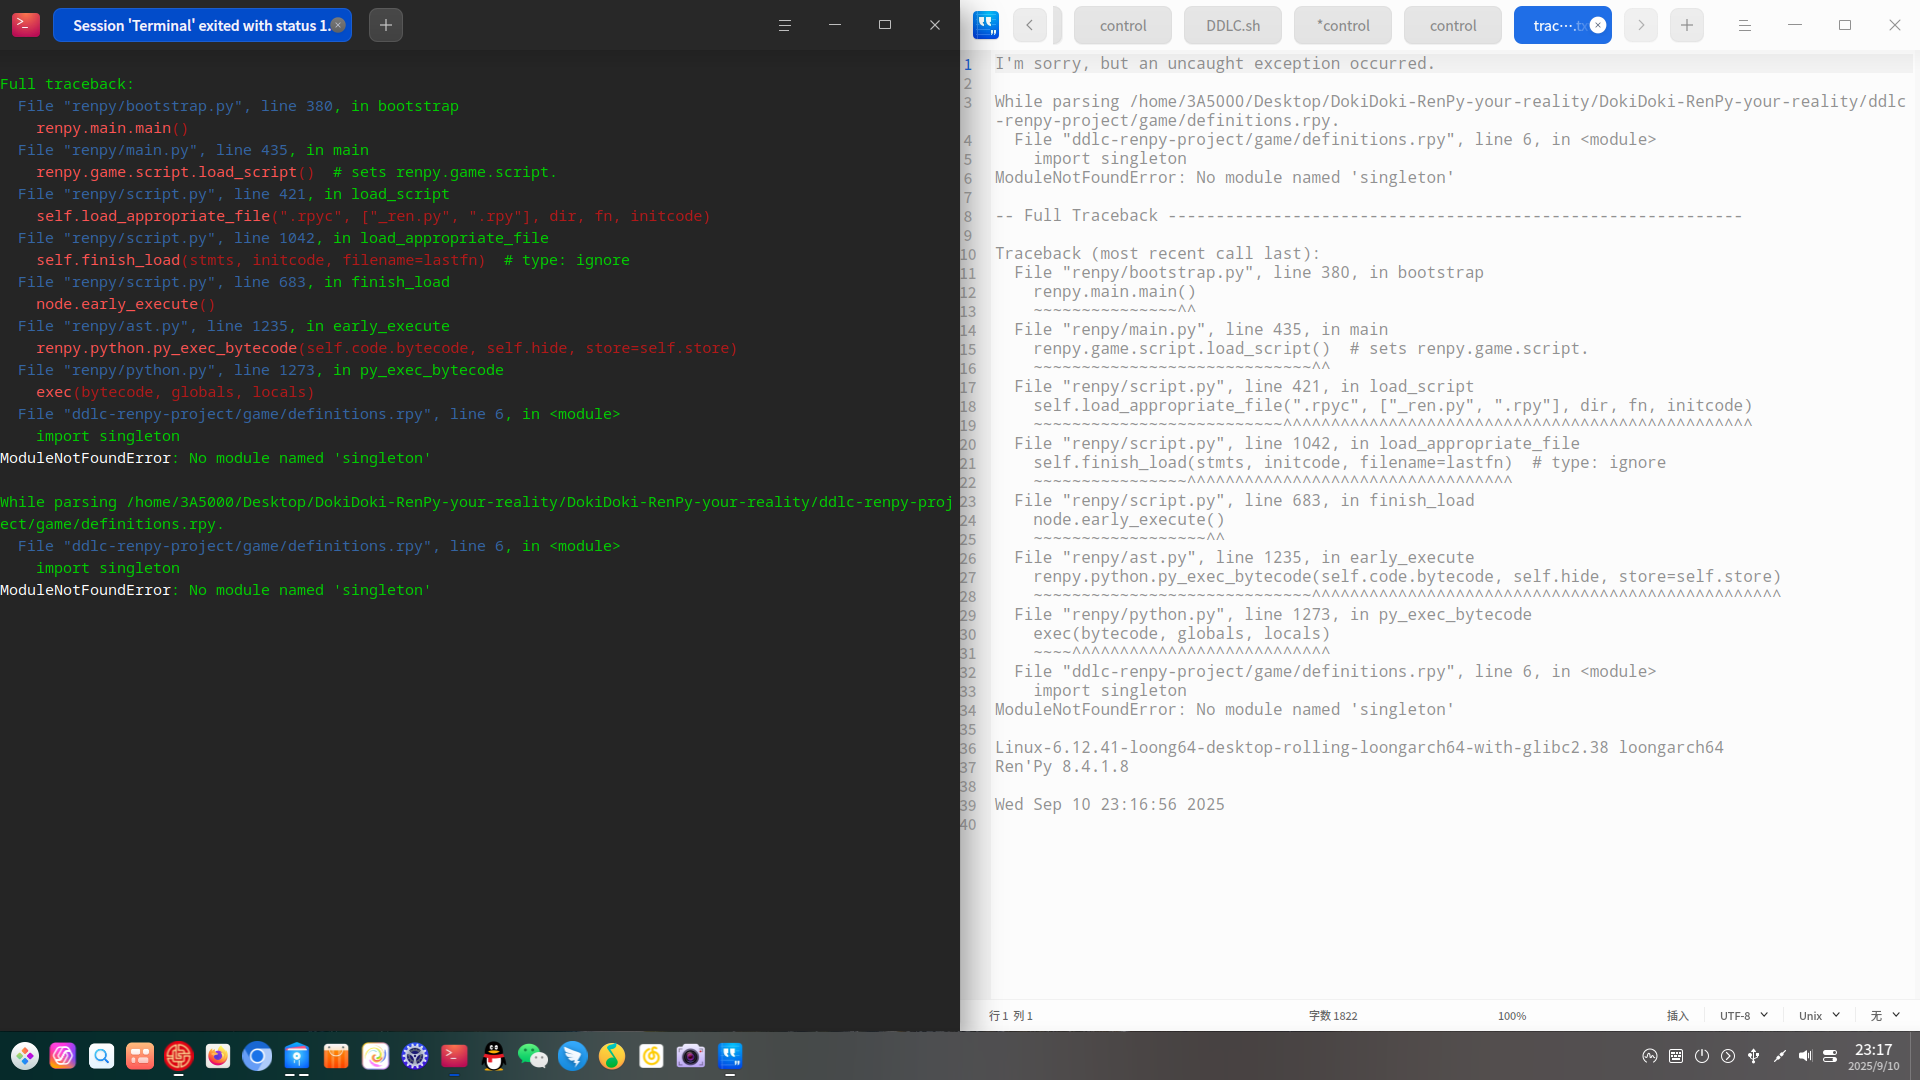The image size is (1920, 1080).
Task: Switch to the modified *control tab
Action: 1342,26
